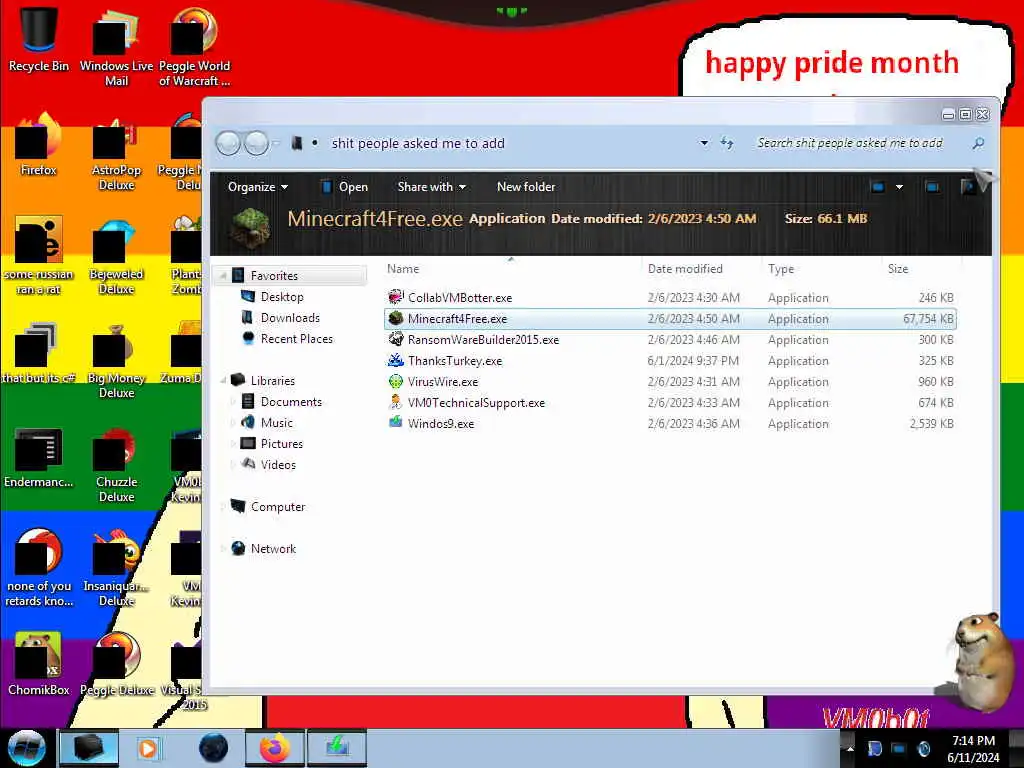This screenshot has width=1024, height=768.
Task: Select the ChomikBox desktop icon
Action: click(x=39, y=663)
